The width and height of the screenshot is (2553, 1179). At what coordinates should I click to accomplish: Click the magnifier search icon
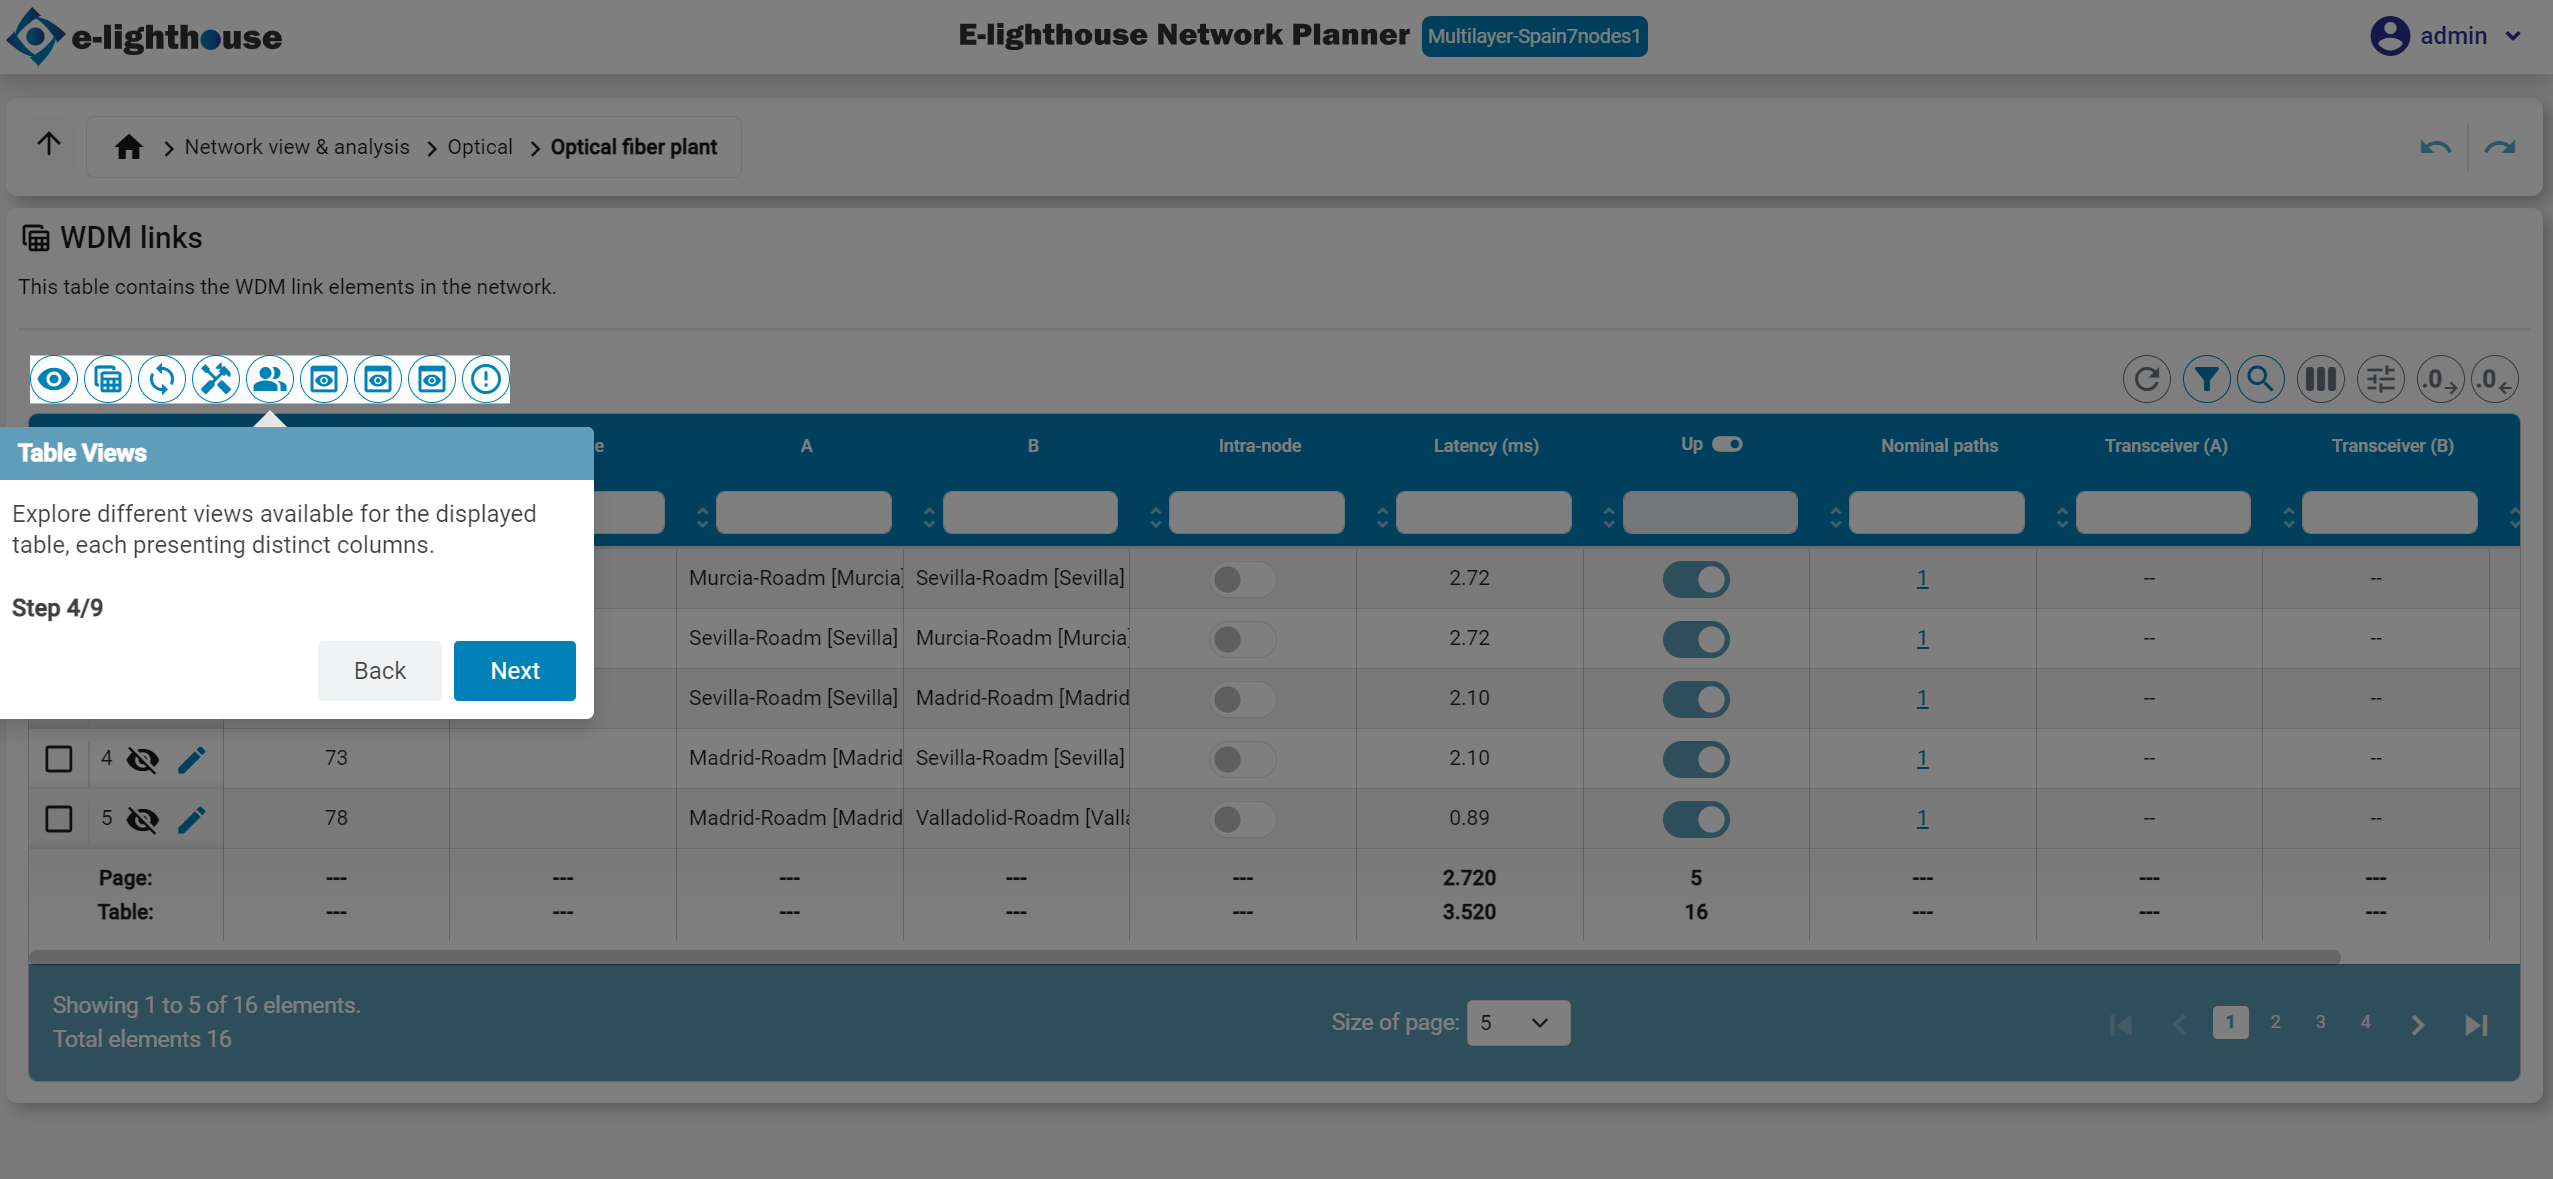(x=2260, y=379)
